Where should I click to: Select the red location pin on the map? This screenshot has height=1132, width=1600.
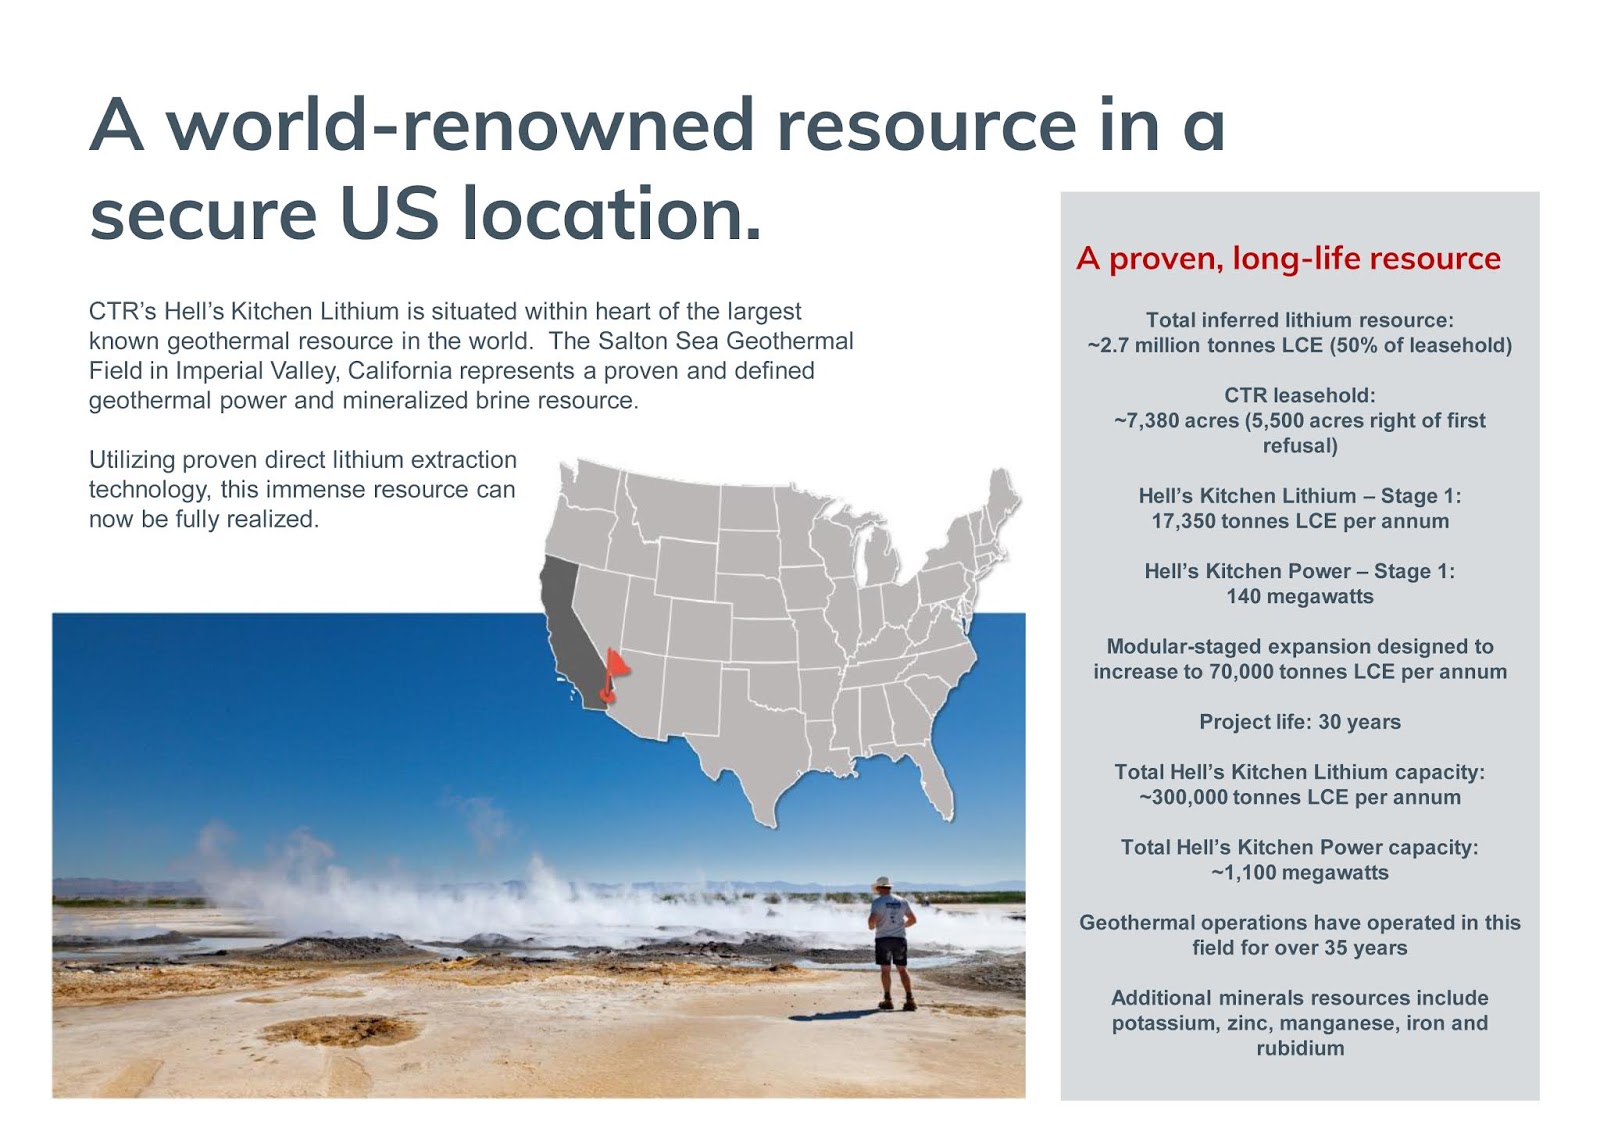614,671
